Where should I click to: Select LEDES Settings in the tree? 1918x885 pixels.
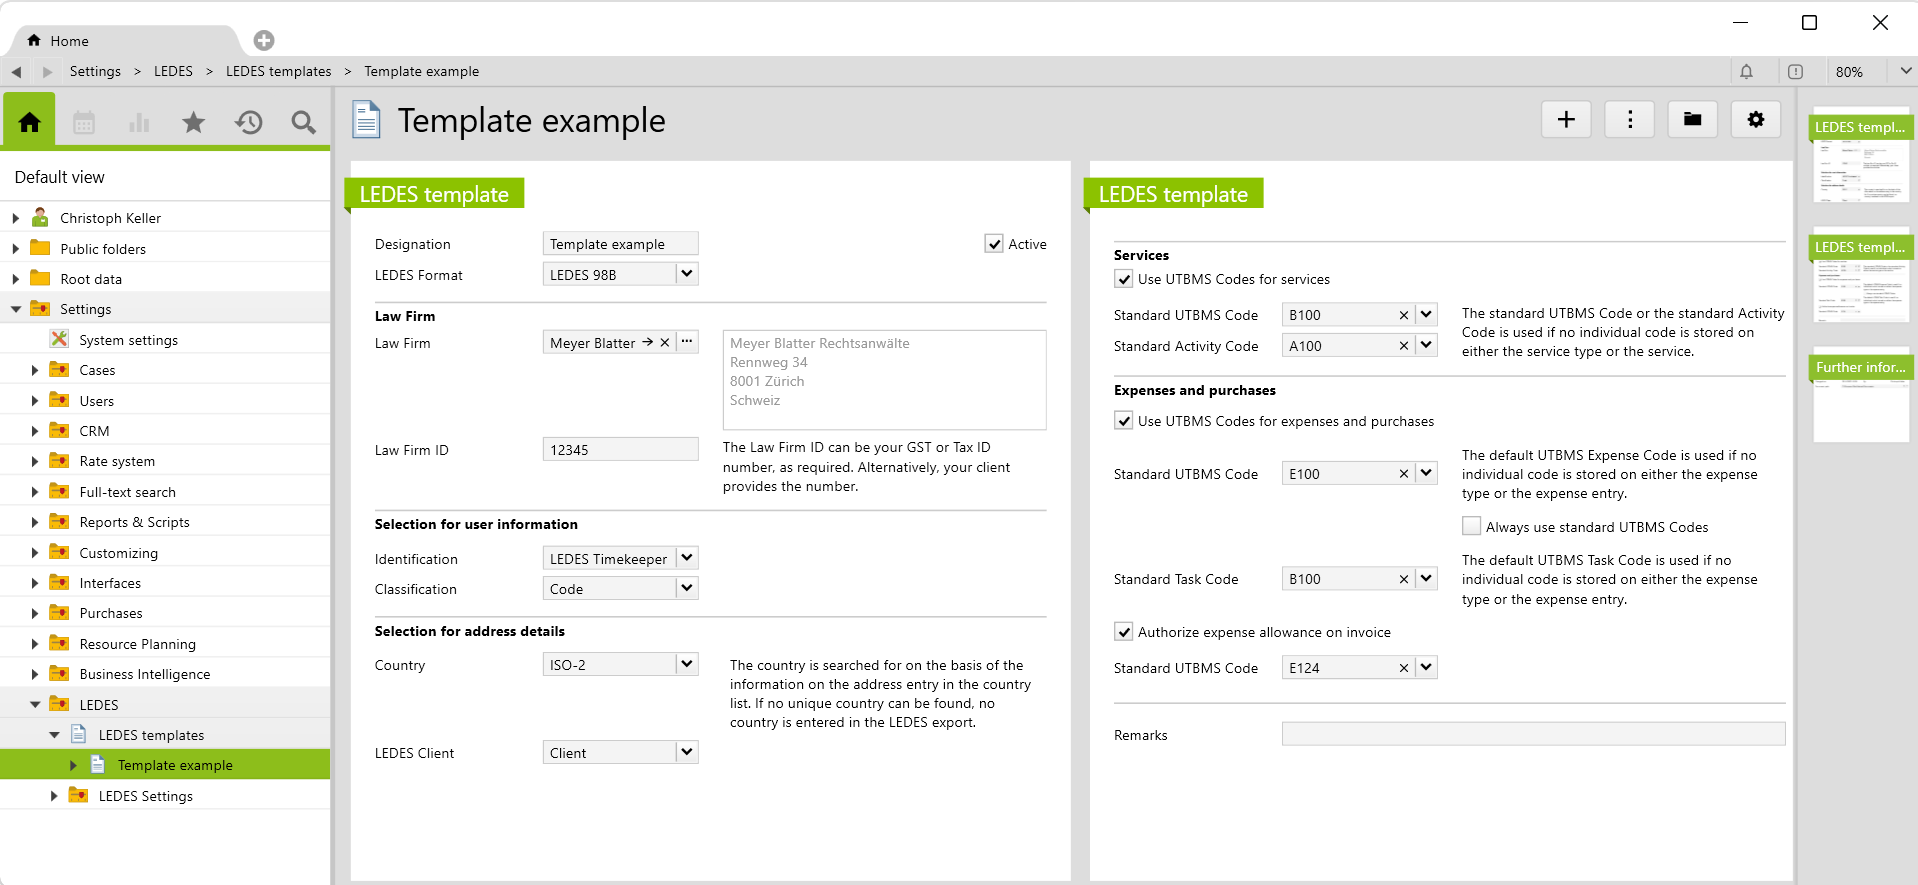146,796
